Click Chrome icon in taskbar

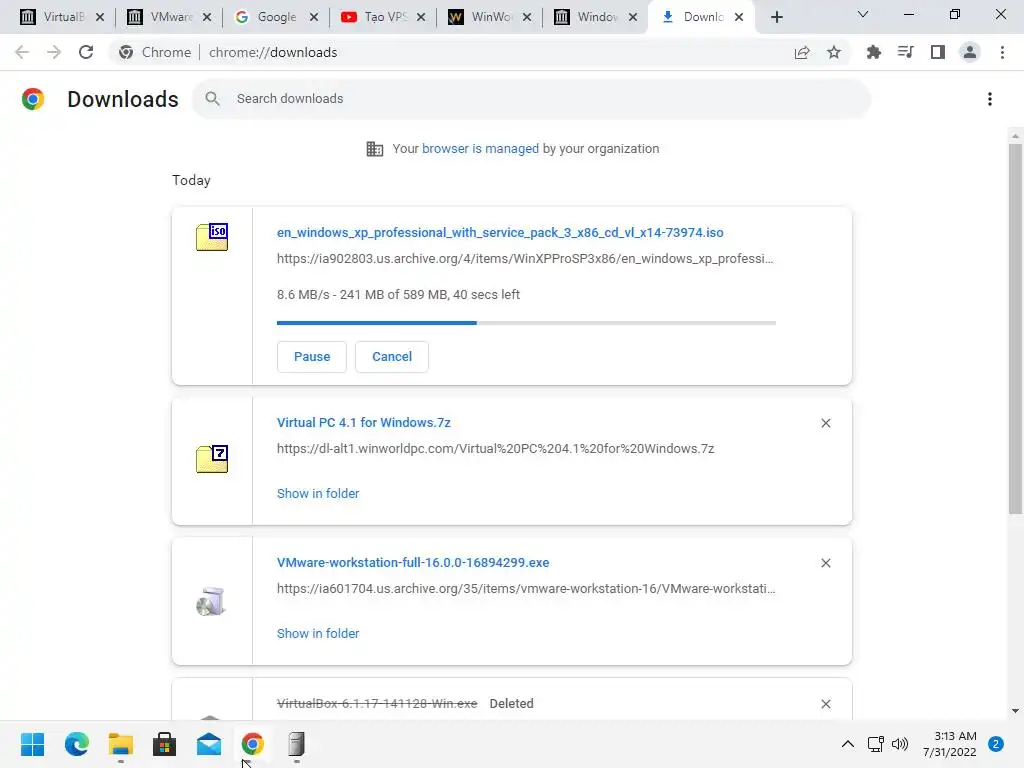253,744
